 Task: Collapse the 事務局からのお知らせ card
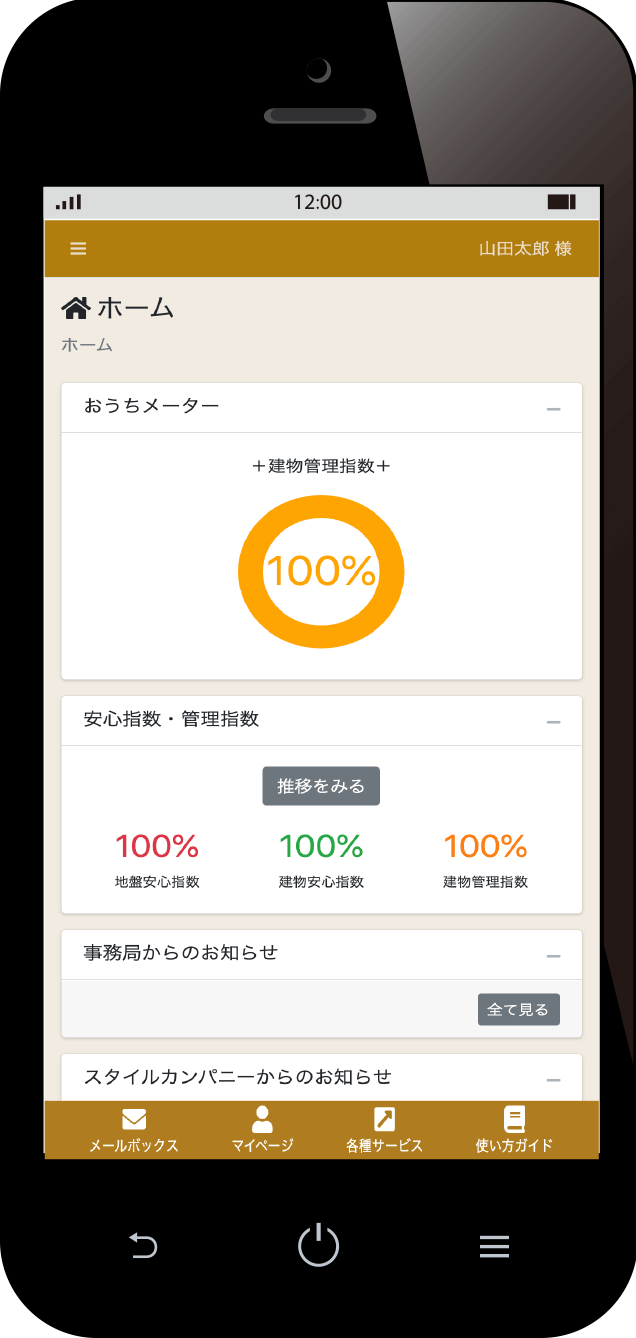click(x=553, y=957)
